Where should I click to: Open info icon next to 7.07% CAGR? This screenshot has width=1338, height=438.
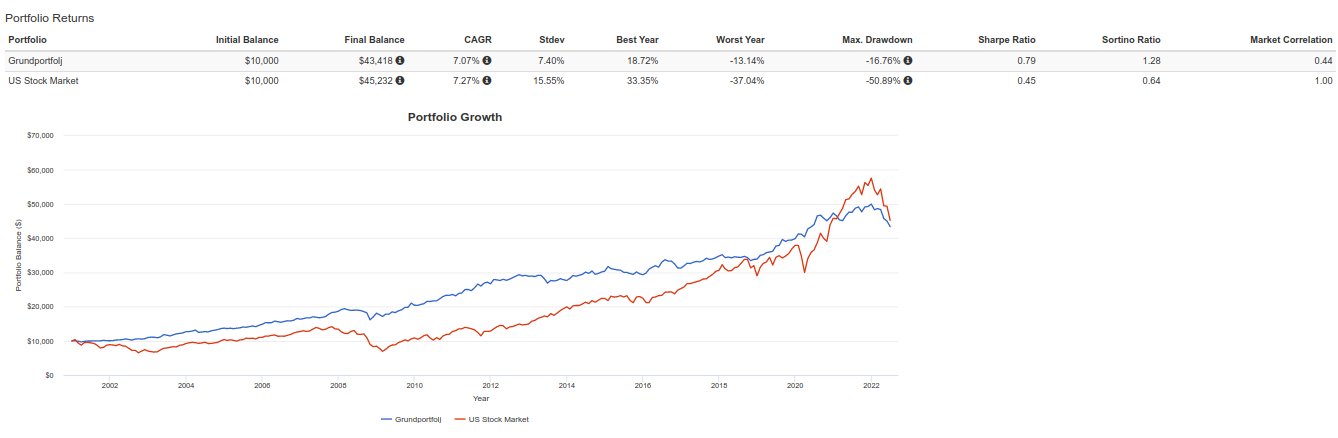coord(487,61)
